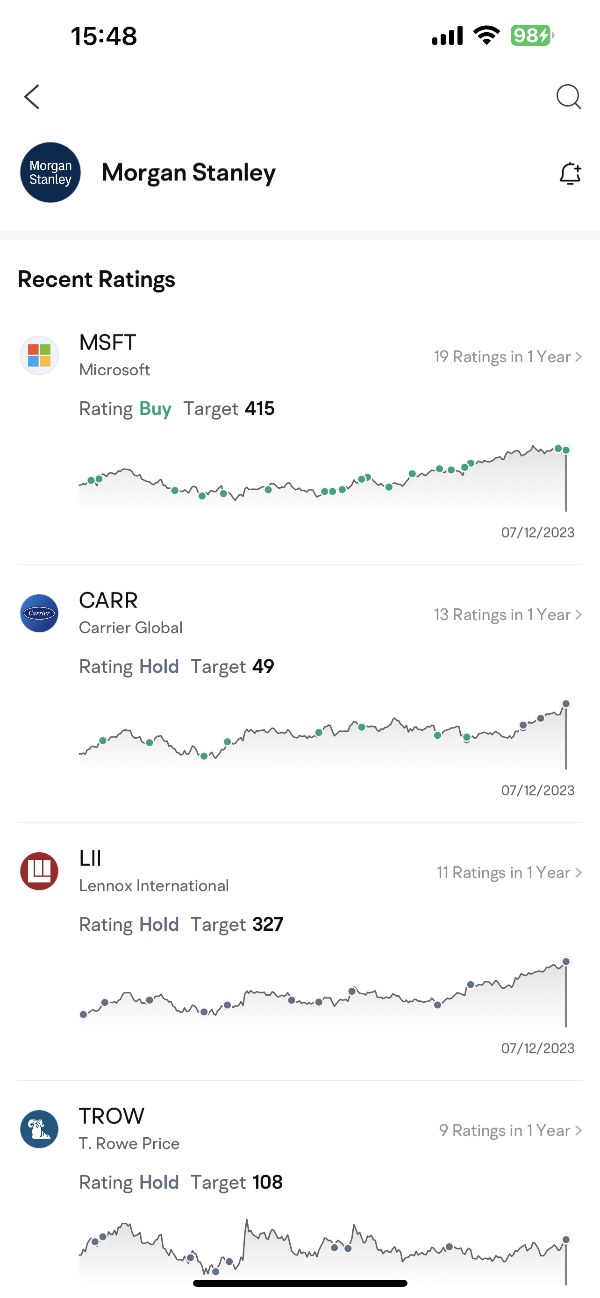Tap the Microsoft logo icon
The width and height of the screenshot is (600, 1298).
point(39,355)
